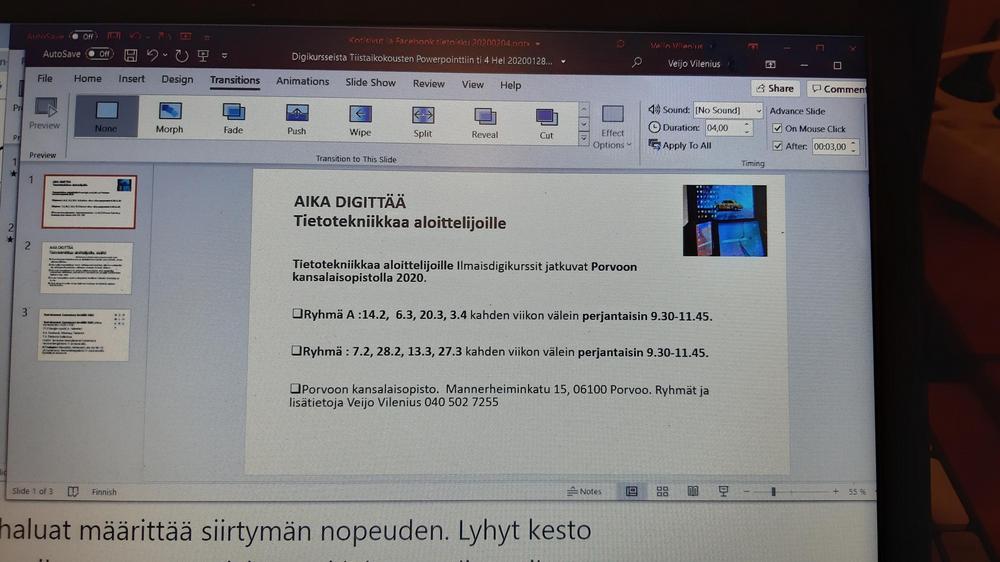
Task: Pick the Reveal transition effect
Action: [x=485, y=120]
